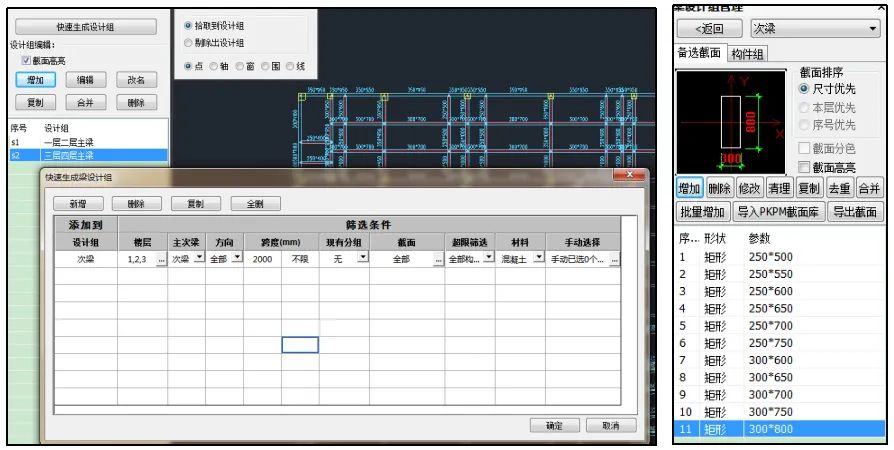The width and height of the screenshot is (894, 450).
Task: Click 新增 in the quick generate dialog
Action: click(78, 204)
